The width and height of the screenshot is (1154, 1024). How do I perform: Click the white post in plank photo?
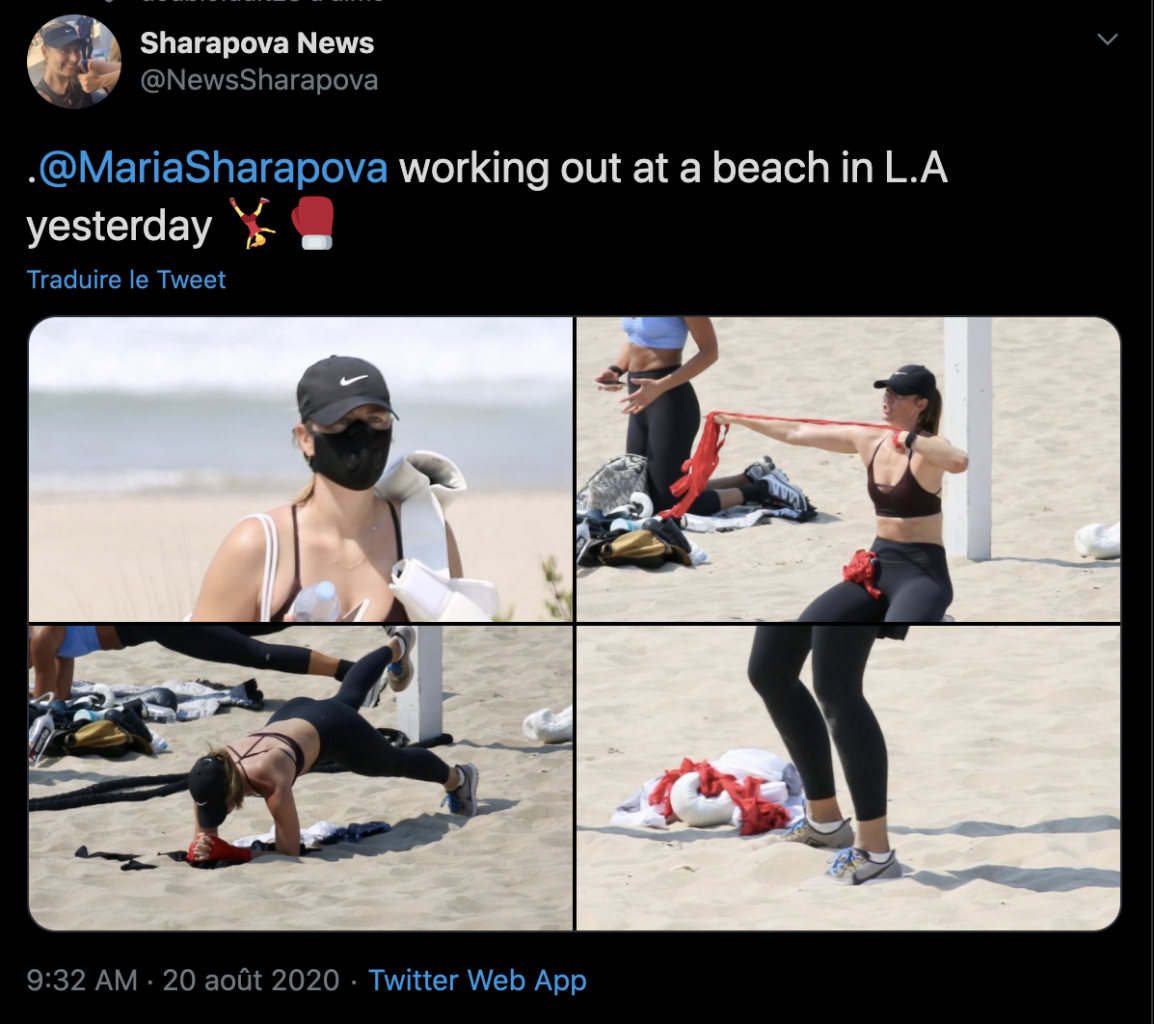click(x=420, y=684)
